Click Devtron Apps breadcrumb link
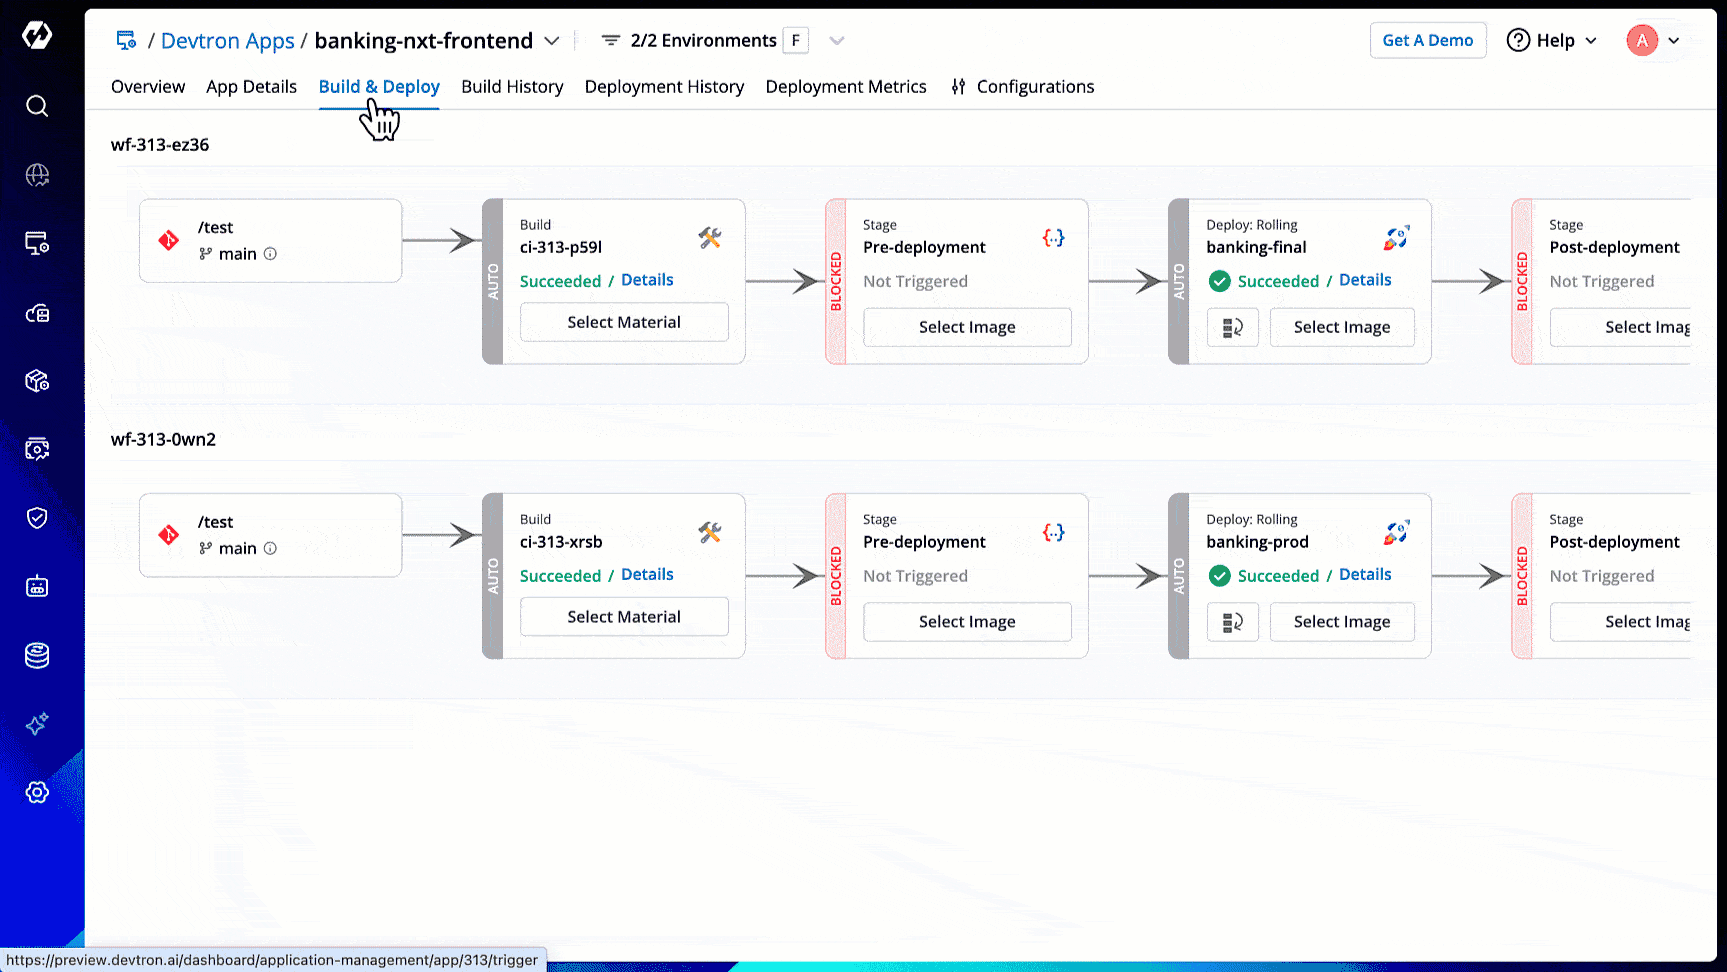The width and height of the screenshot is (1727, 972). pyautogui.click(x=227, y=41)
